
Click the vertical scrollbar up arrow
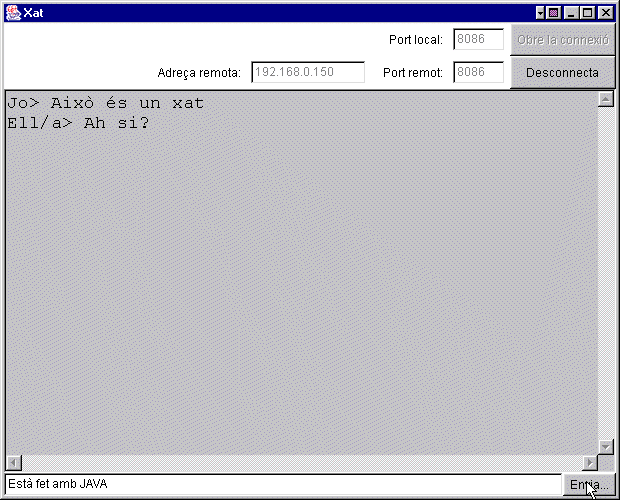[606, 99]
